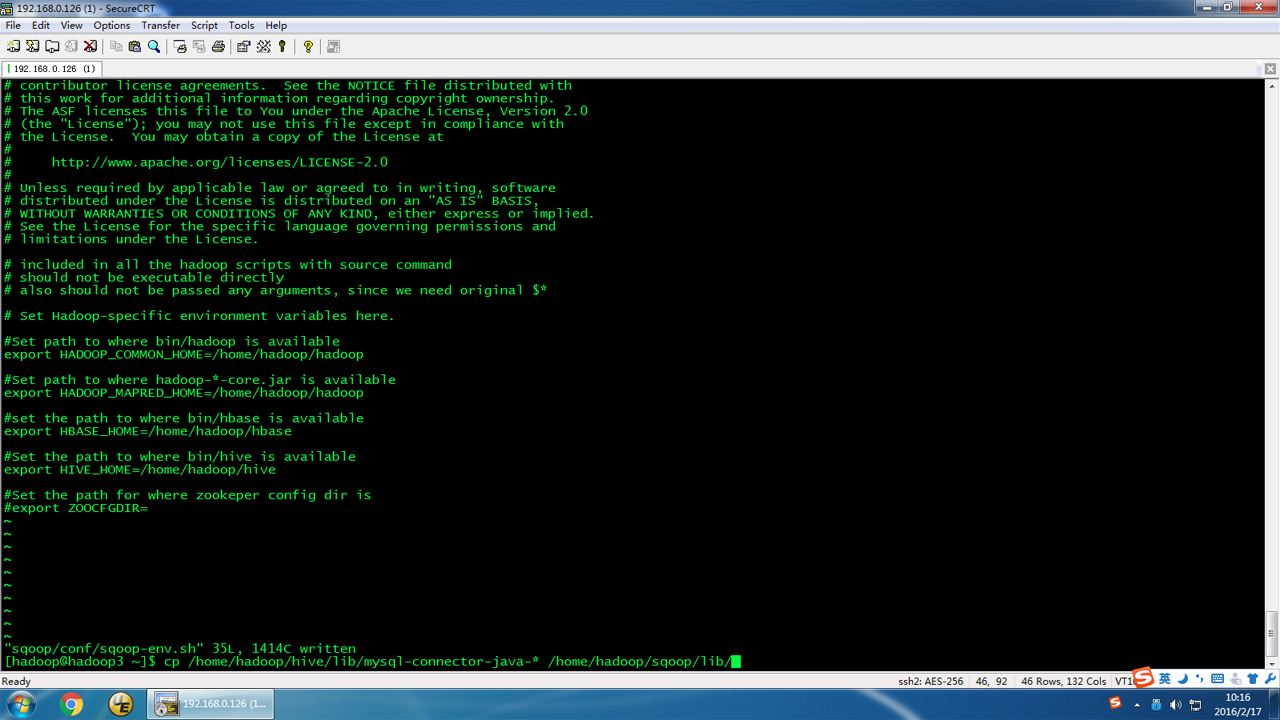Disconnect the session with the red X icon
Image resolution: width=1280 pixels, height=720 pixels.
(x=90, y=46)
